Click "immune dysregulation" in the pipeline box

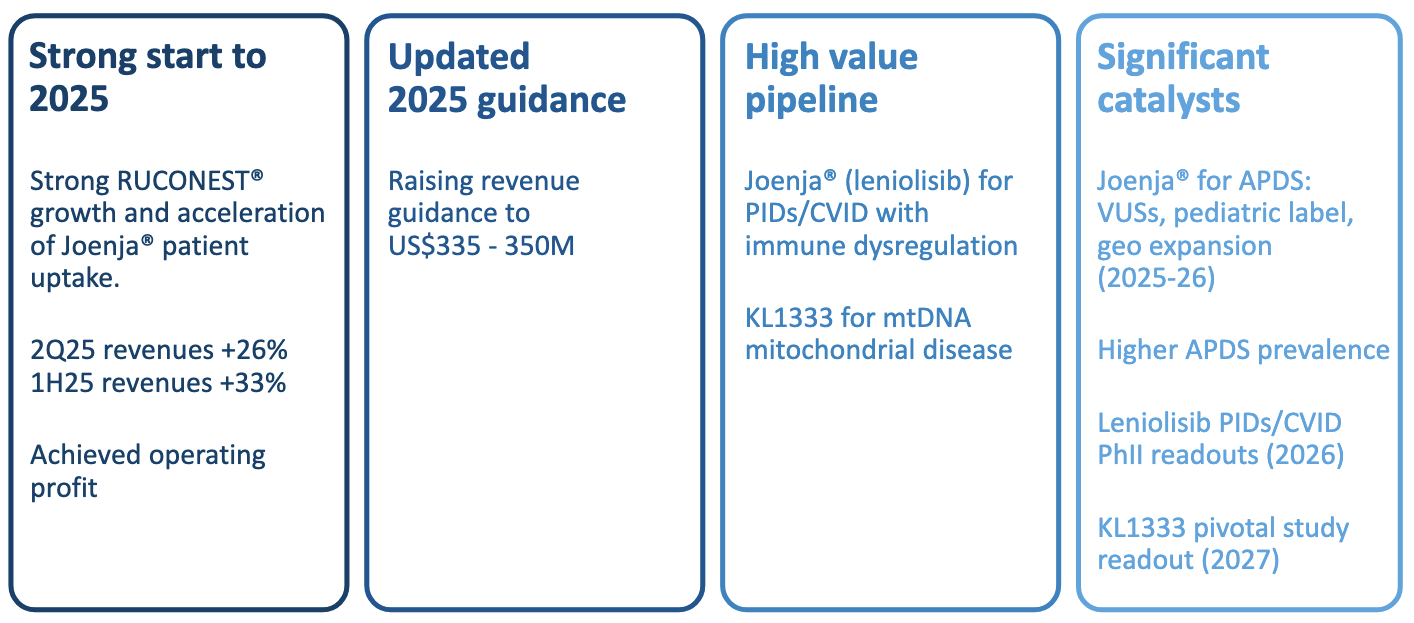coord(881,245)
